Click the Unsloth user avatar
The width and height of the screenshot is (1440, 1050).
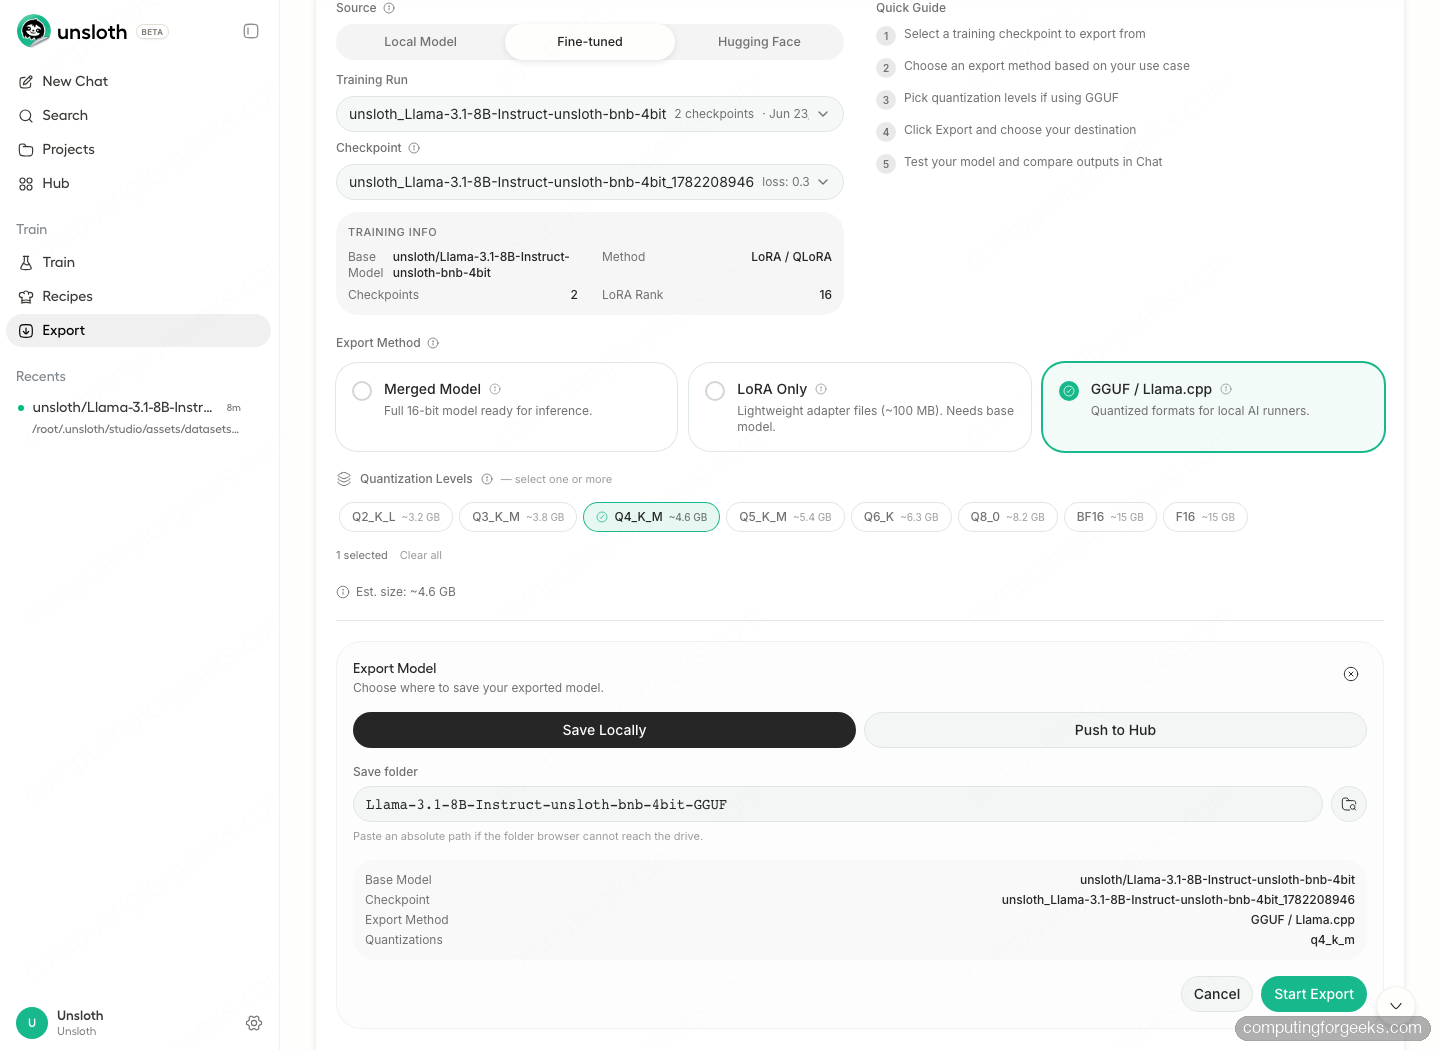[32, 1023]
